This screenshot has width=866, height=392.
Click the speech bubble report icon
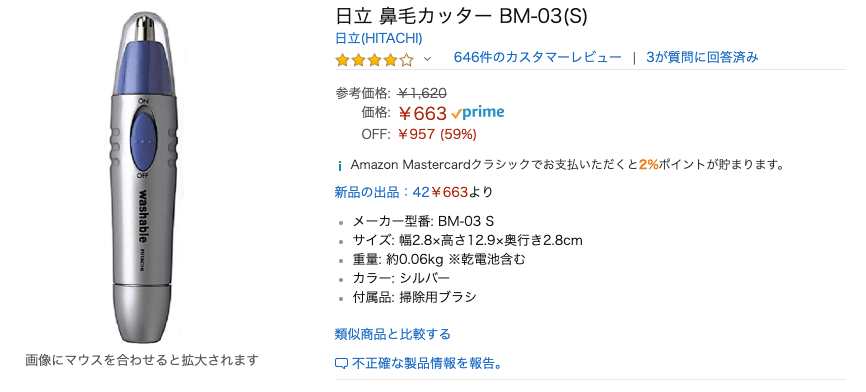tap(342, 364)
